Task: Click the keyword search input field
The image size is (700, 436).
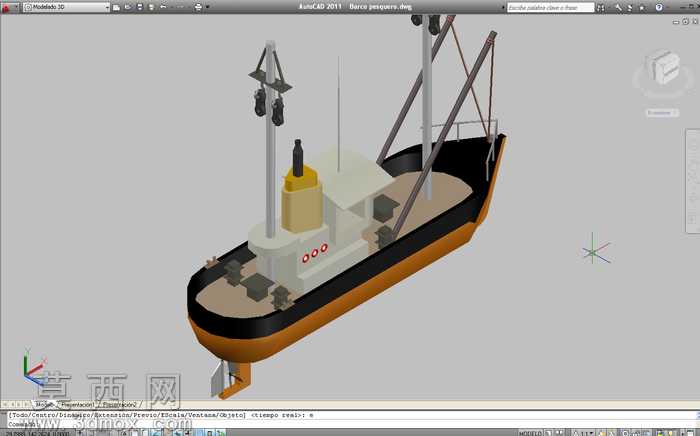Action: coord(550,8)
